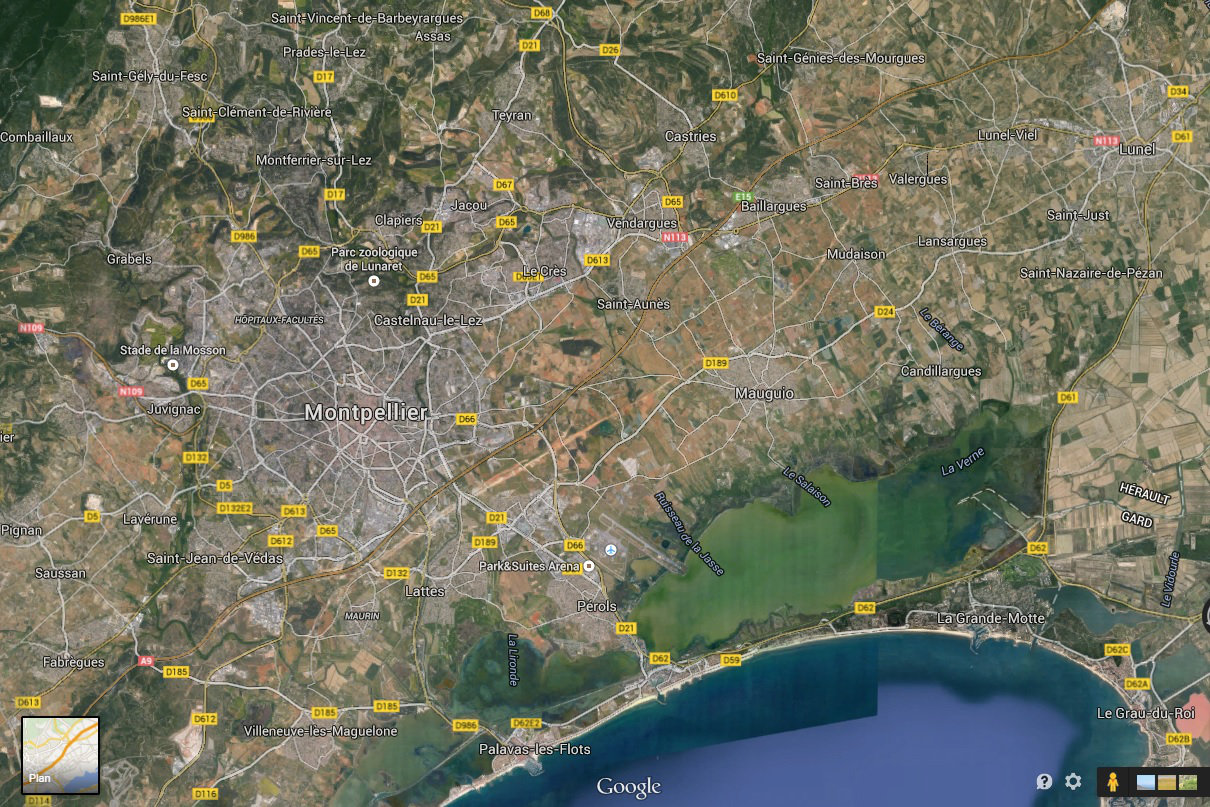This screenshot has height=807, width=1210.
Task: Click the Teyran town label
Action: (512, 115)
